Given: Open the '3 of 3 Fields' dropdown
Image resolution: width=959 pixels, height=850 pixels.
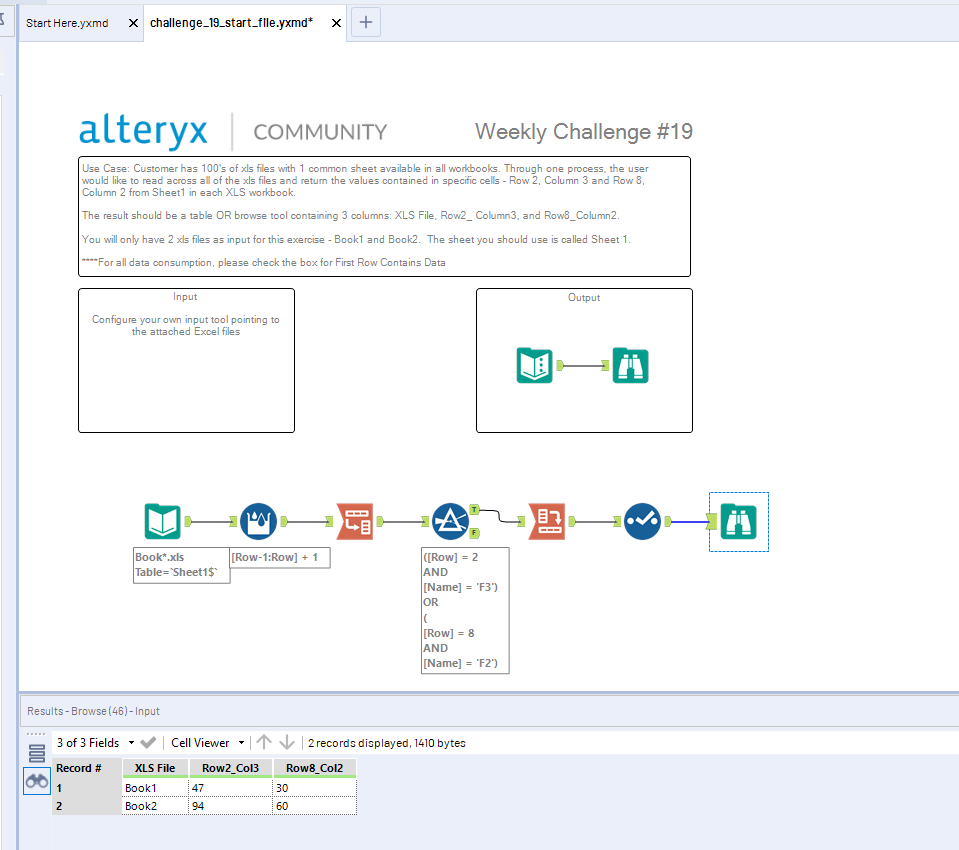Looking at the screenshot, I should click(x=95, y=742).
